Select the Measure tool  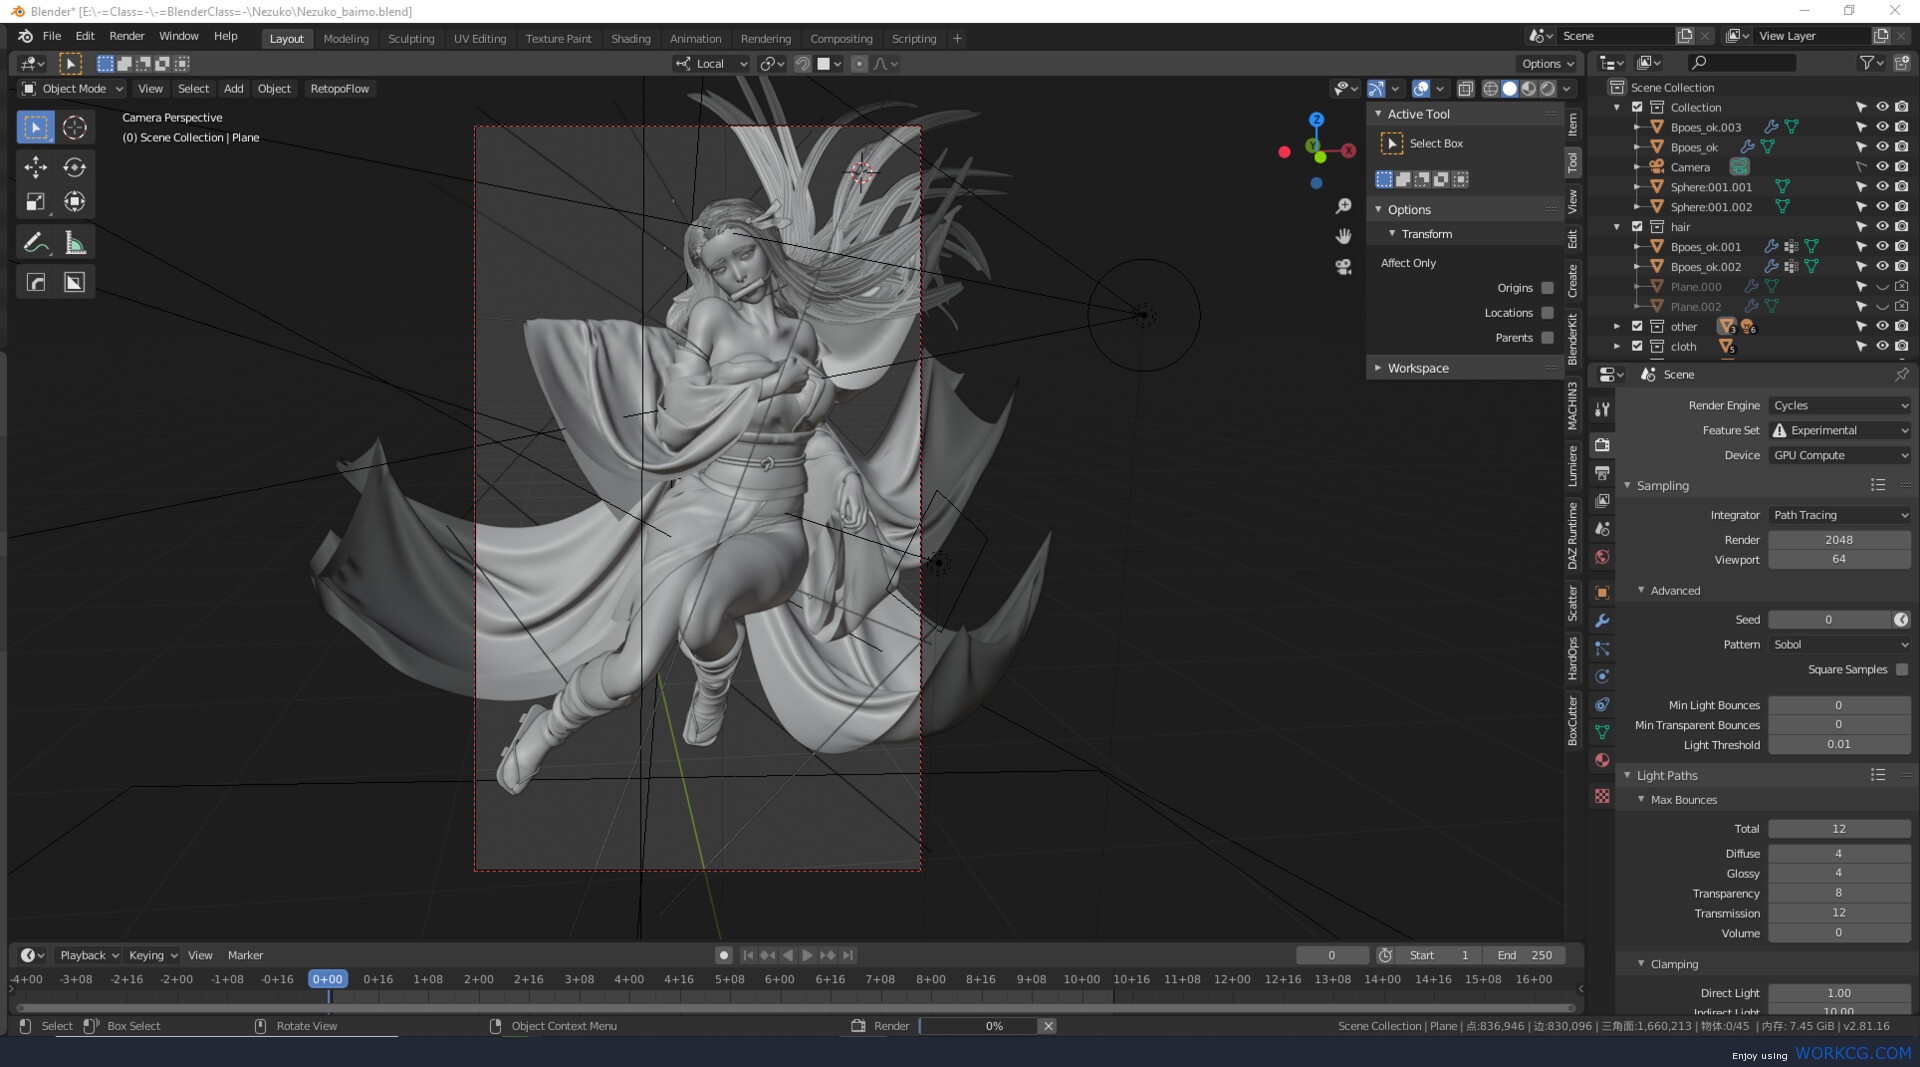[x=75, y=243]
